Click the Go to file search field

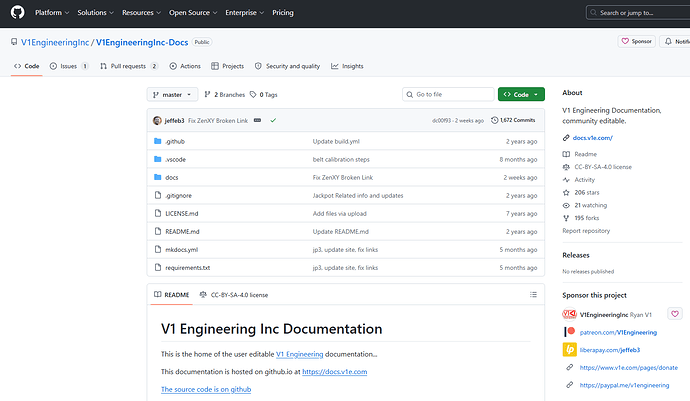[448, 94]
